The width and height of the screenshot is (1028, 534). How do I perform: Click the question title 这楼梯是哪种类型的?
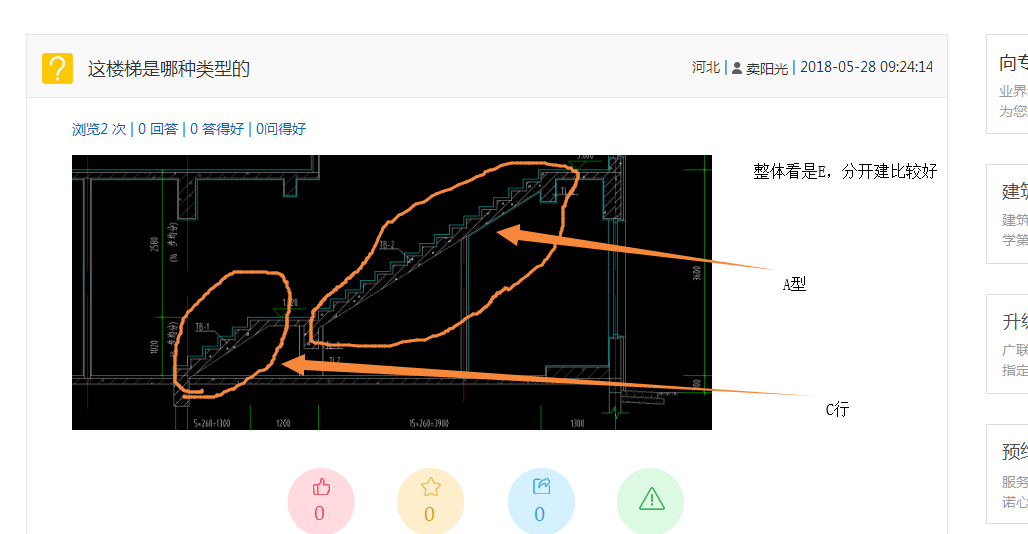(169, 68)
